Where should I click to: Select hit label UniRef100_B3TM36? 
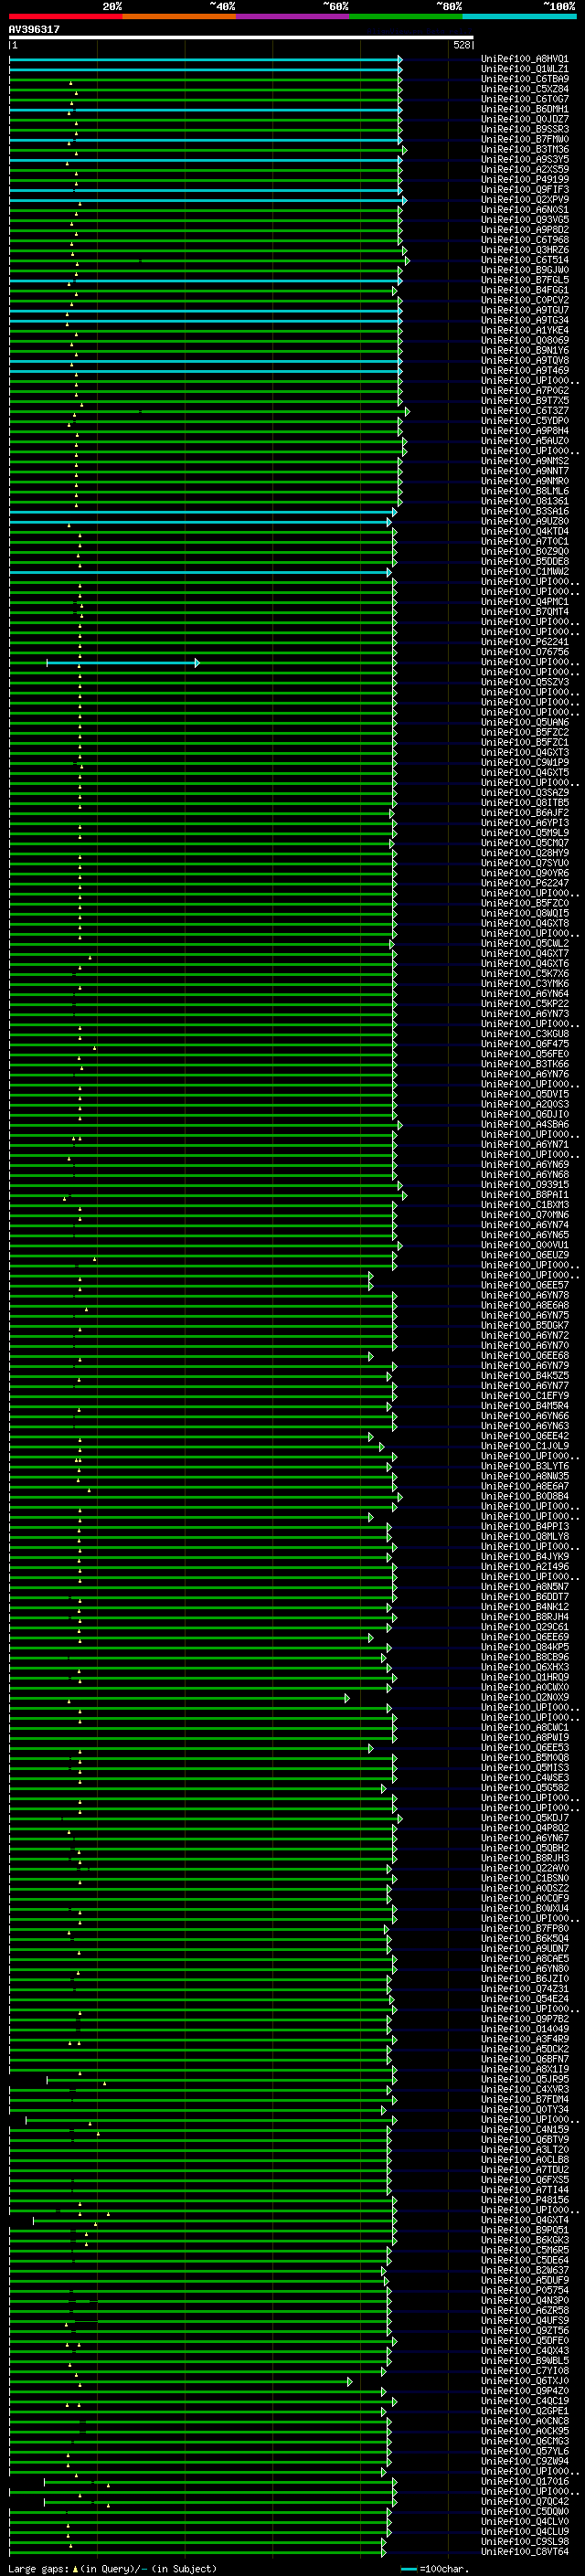[x=525, y=149]
